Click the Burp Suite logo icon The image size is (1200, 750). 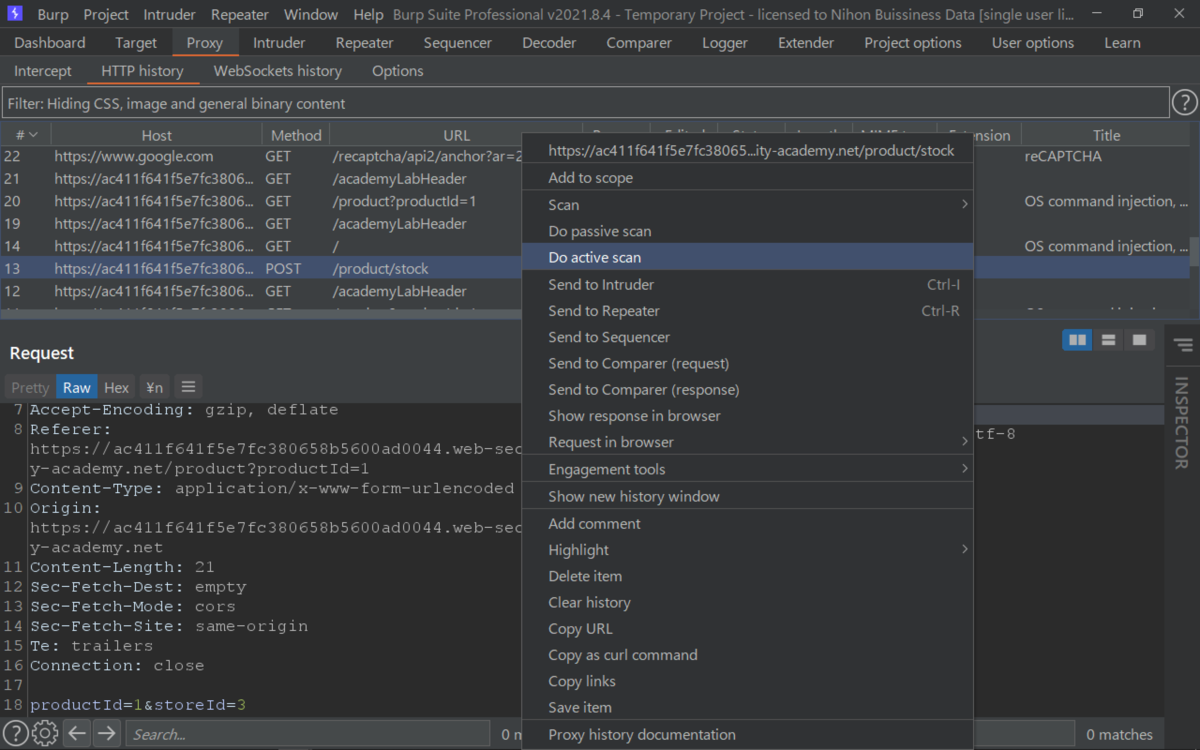click(14, 14)
